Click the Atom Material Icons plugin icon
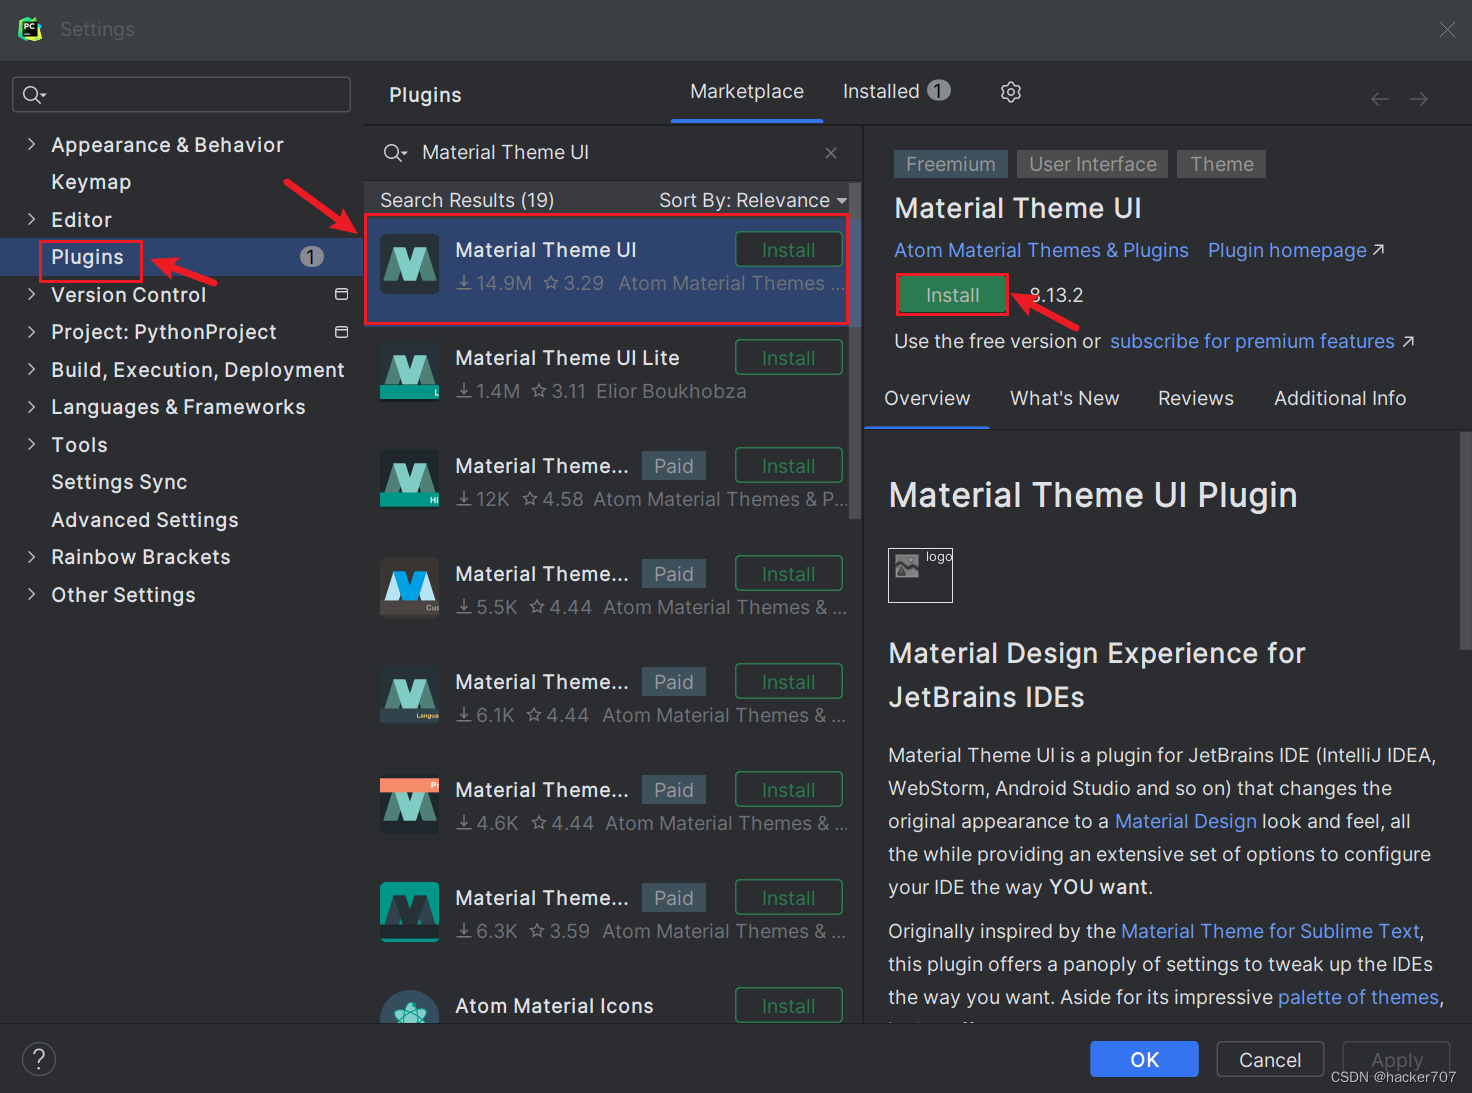 410,1007
